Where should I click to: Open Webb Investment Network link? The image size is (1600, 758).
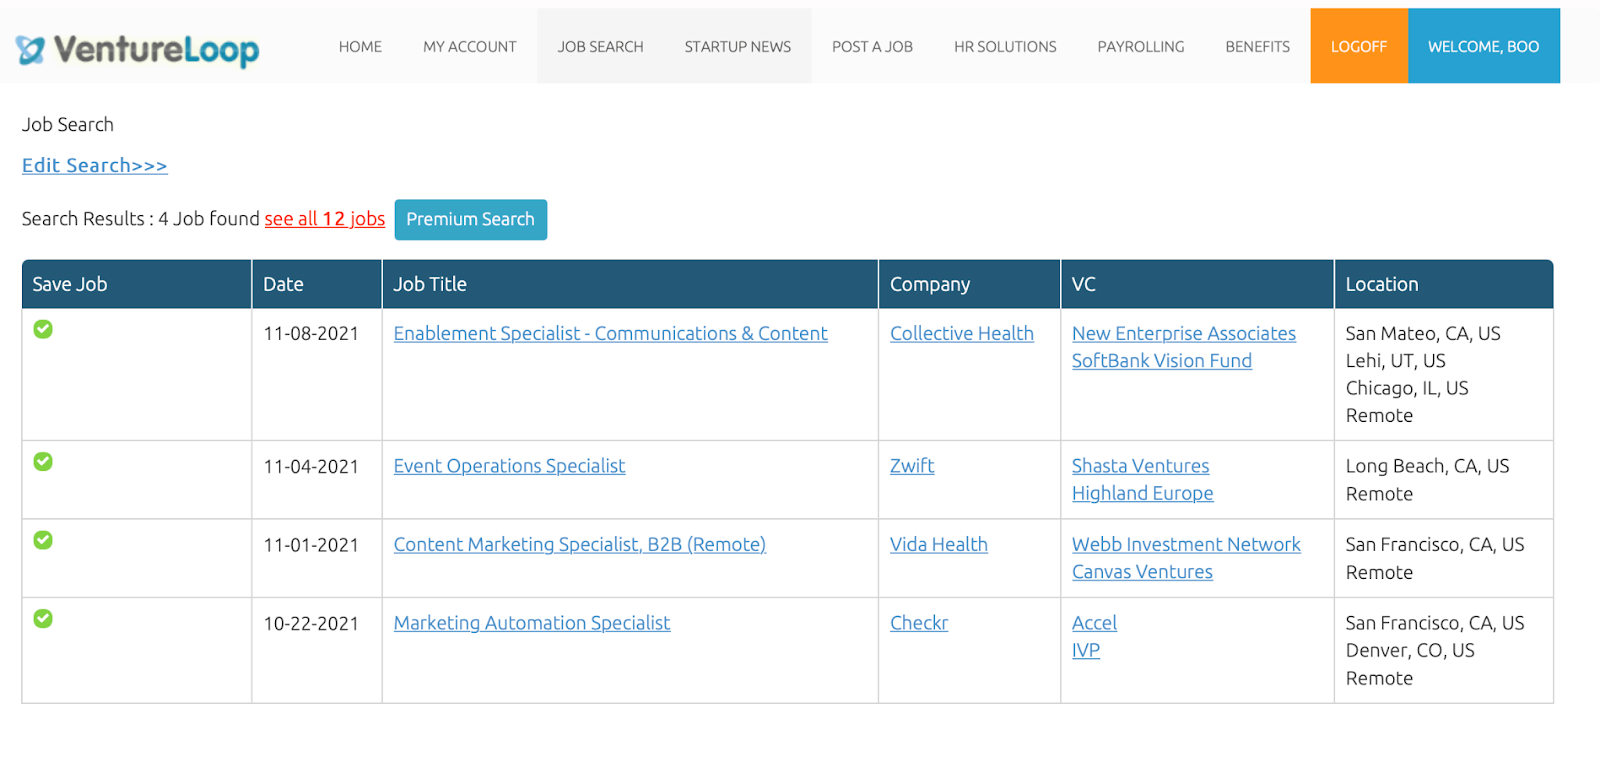[1187, 544]
